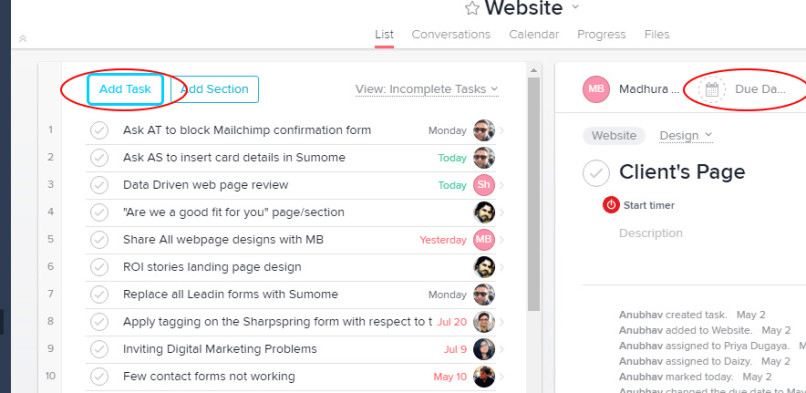
Task: Open the Calendar tab
Action: tap(534, 34)
